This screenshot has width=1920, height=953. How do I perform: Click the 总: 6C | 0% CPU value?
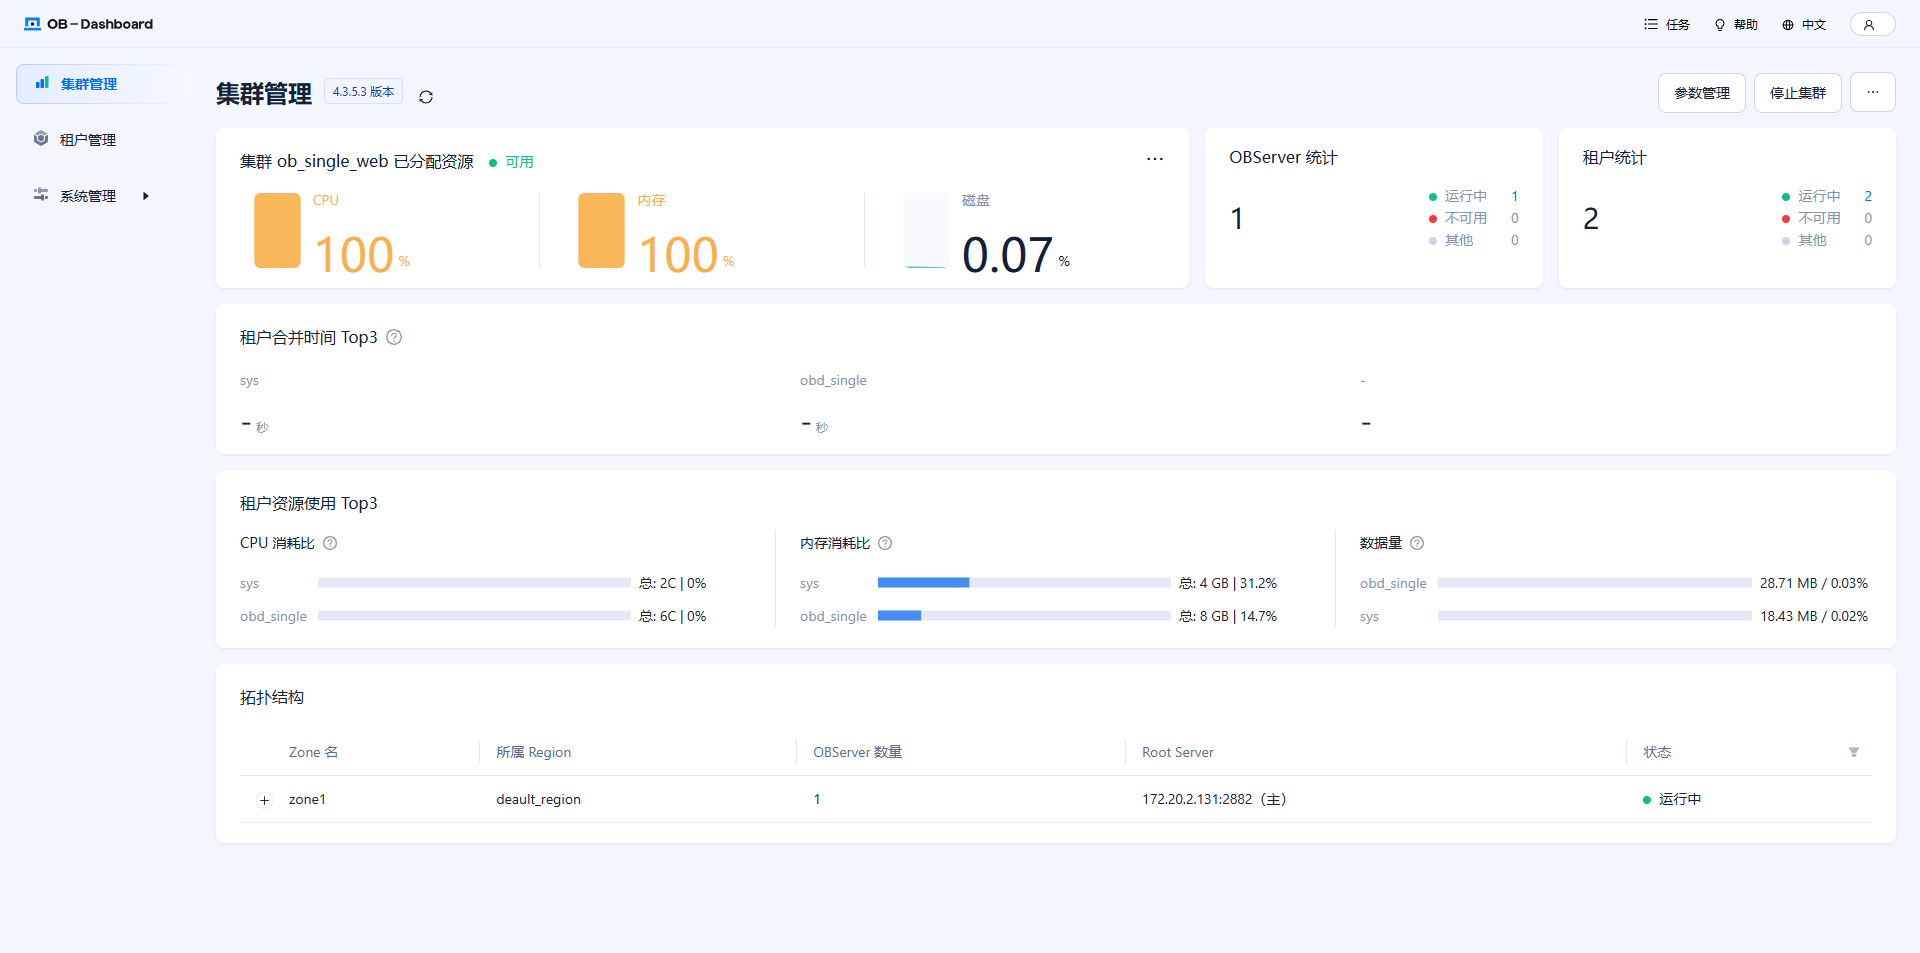pyautogui.click(x=673, y=616)
